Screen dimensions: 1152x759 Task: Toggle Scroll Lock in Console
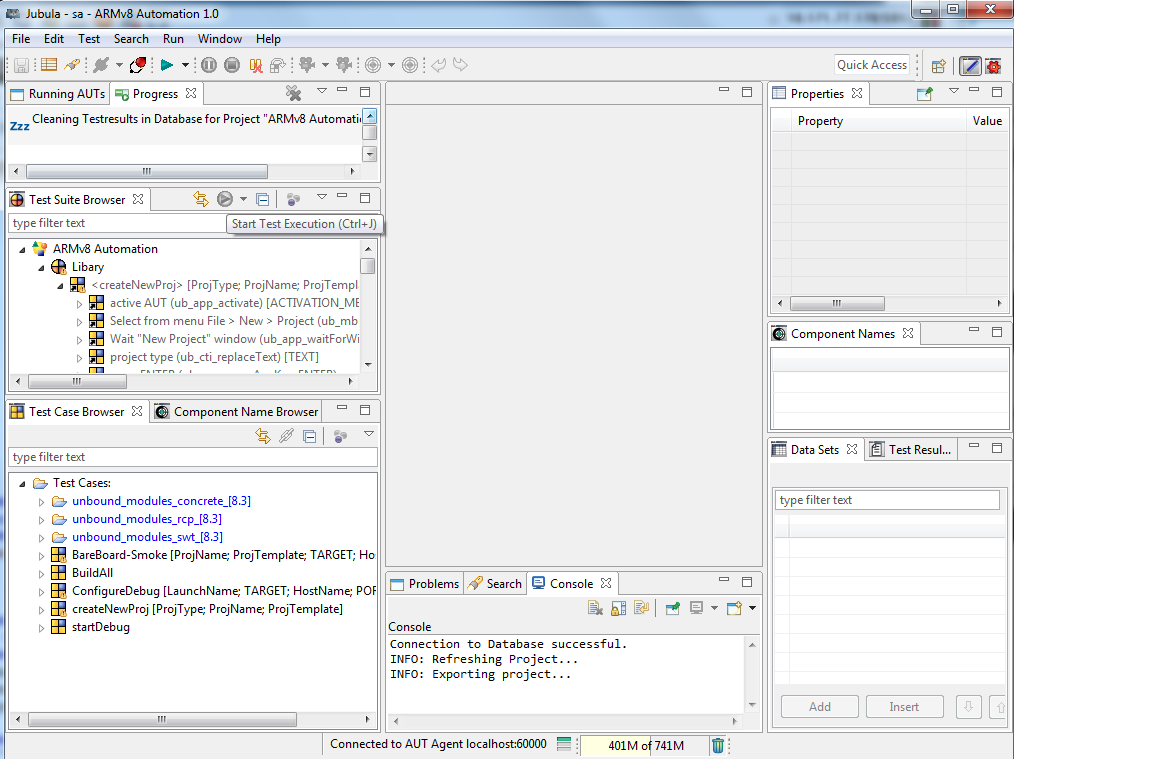point(619,608)
